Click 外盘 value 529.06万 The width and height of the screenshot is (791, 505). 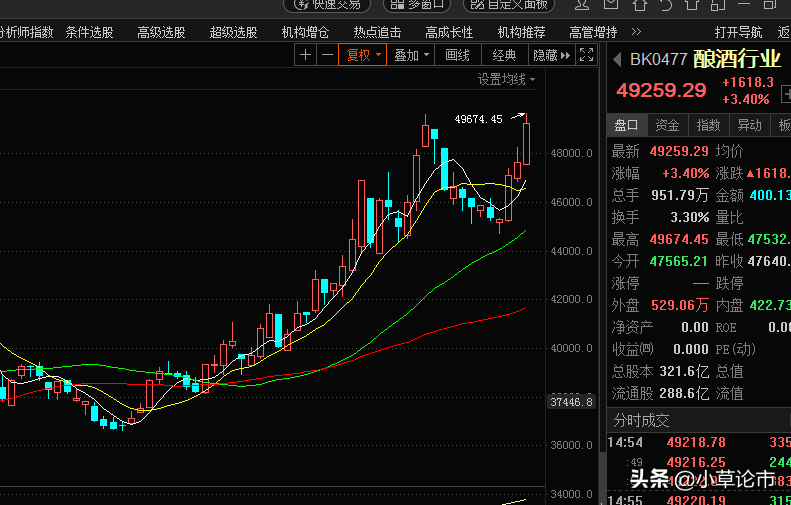680,305
